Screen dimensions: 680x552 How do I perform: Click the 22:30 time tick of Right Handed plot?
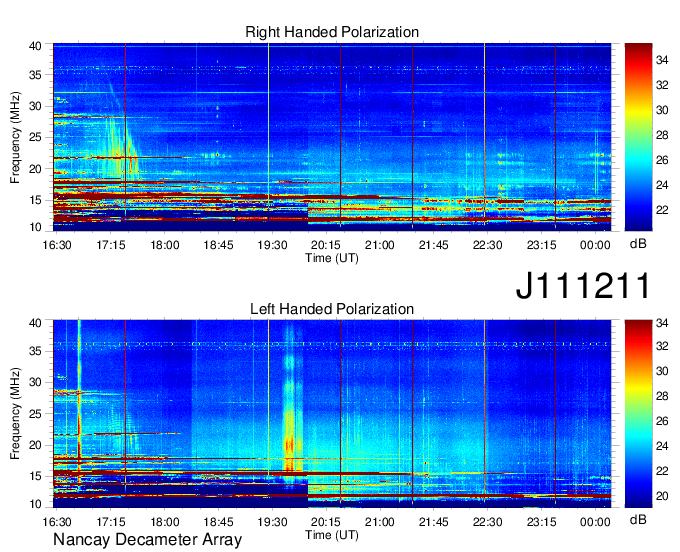tap(487, 245)
